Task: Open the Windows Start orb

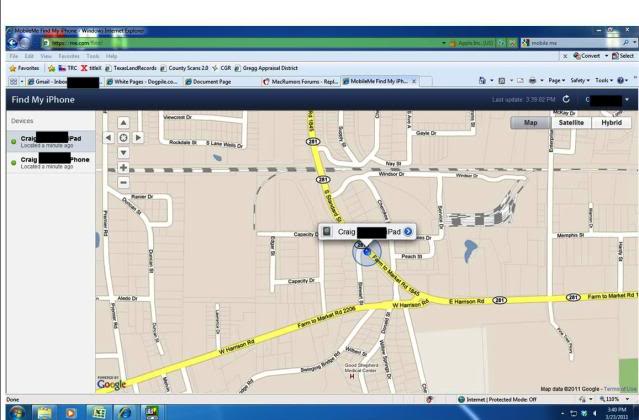Action: (x=17, y=412)
